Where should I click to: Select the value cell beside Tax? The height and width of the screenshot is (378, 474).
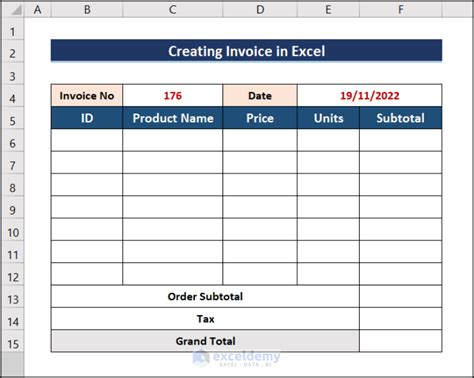tap(401, 319)
